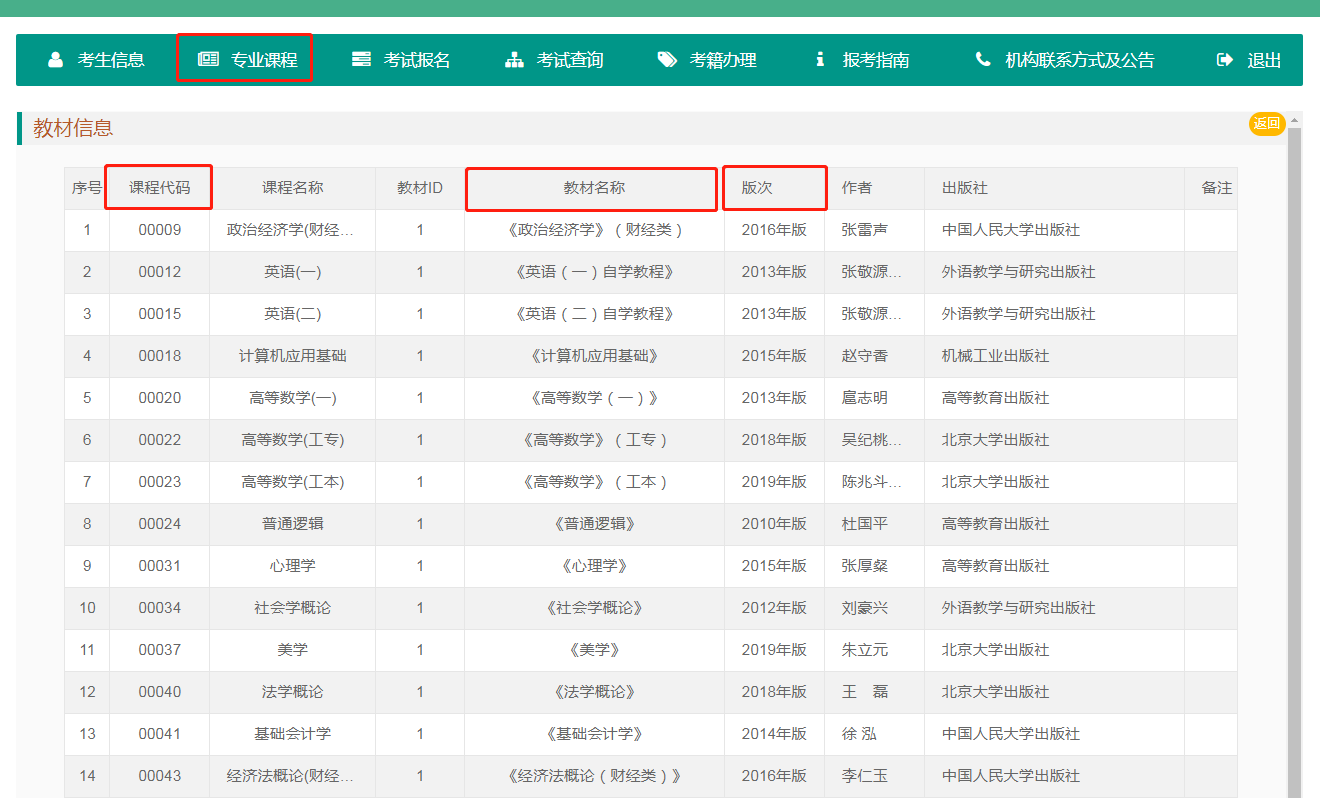Click 2014年版 edition cell
This screenshot has height=798, width=1320.
point(774,734)
